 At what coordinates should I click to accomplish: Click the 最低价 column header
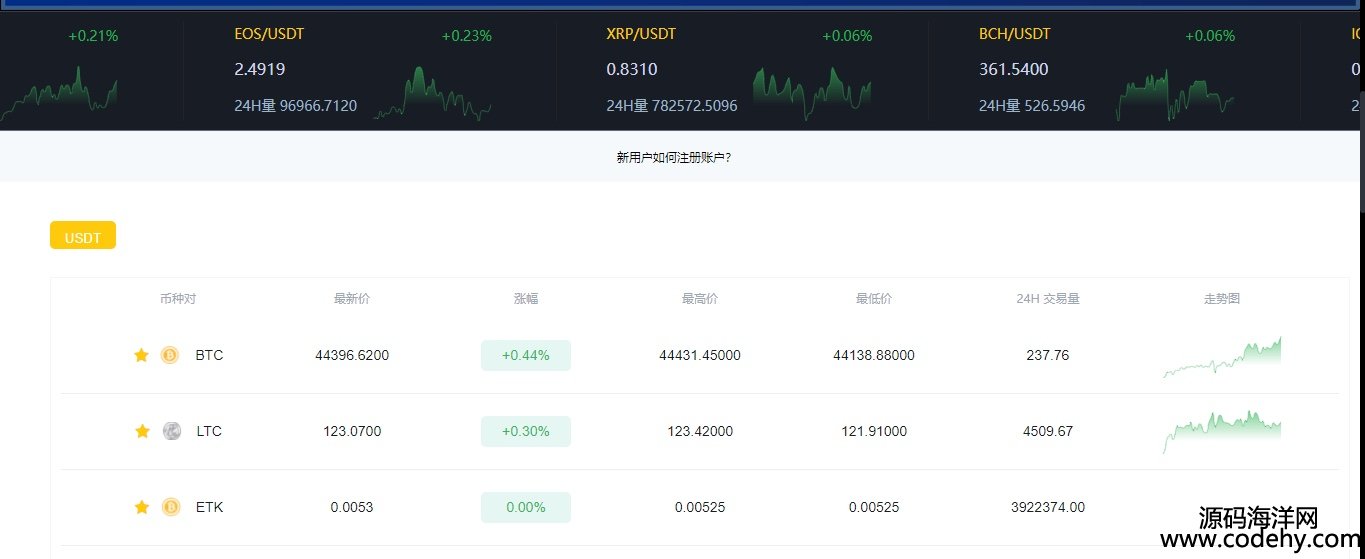[874, 298]
